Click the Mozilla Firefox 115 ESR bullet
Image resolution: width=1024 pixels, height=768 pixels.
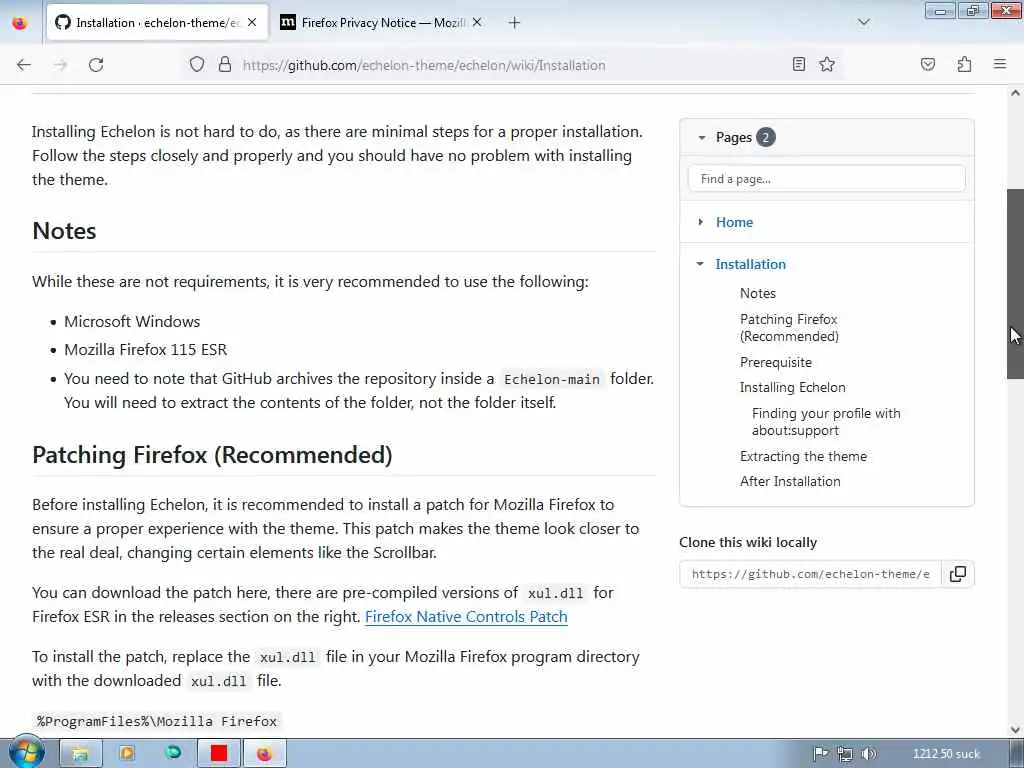[145, 349]
